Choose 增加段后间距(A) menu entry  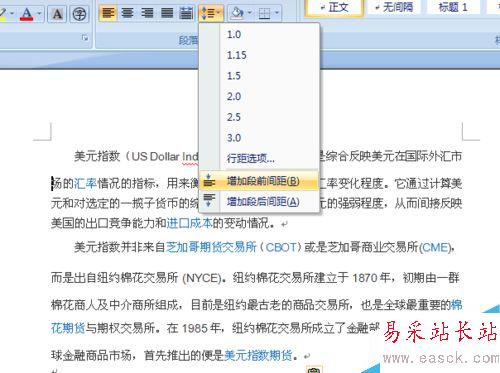(259, 201)
